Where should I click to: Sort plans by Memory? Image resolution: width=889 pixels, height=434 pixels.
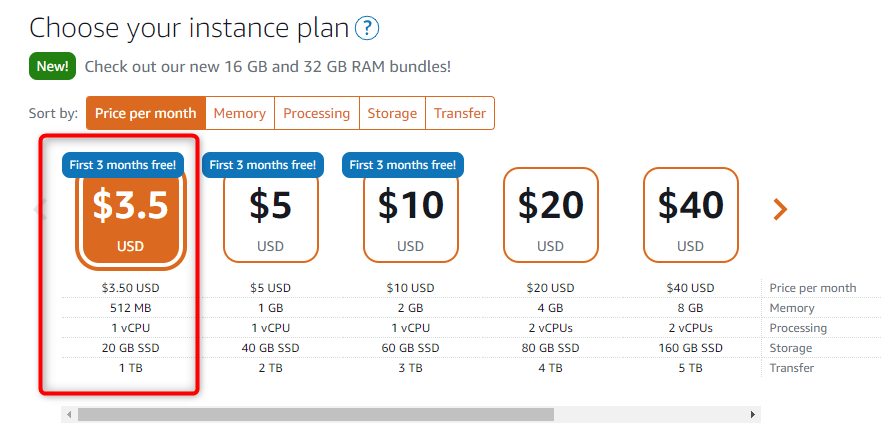(240, 113)
